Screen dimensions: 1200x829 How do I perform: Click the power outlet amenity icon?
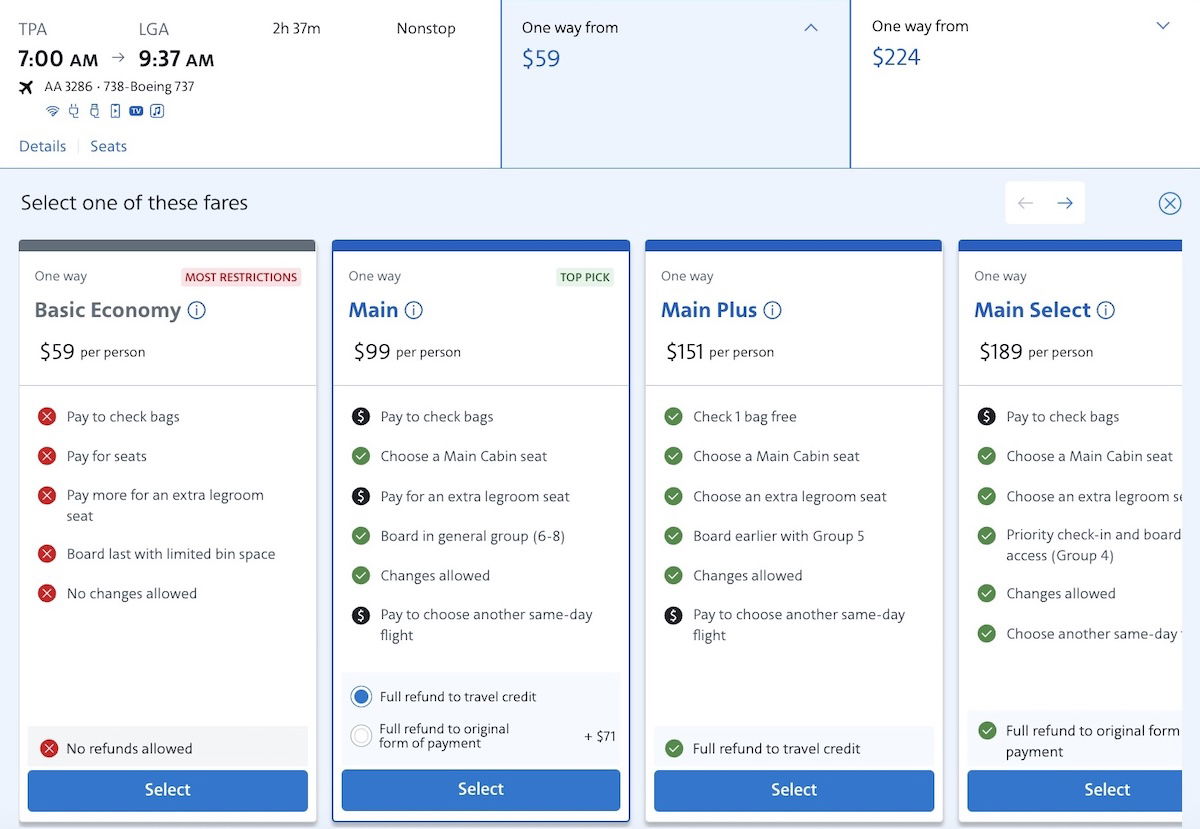click(74, 111)
